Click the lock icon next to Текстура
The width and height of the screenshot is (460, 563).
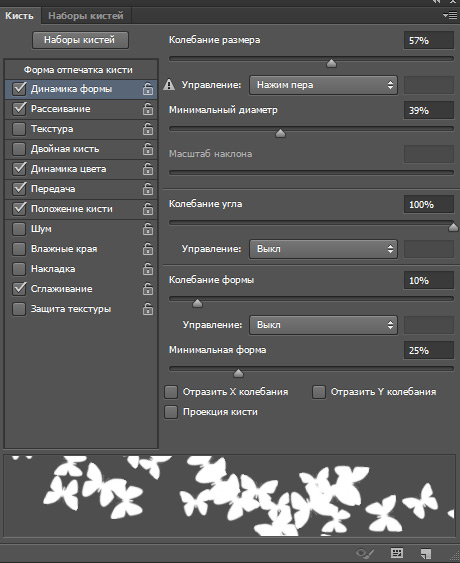pyautogui.click(x=148, y=129)
